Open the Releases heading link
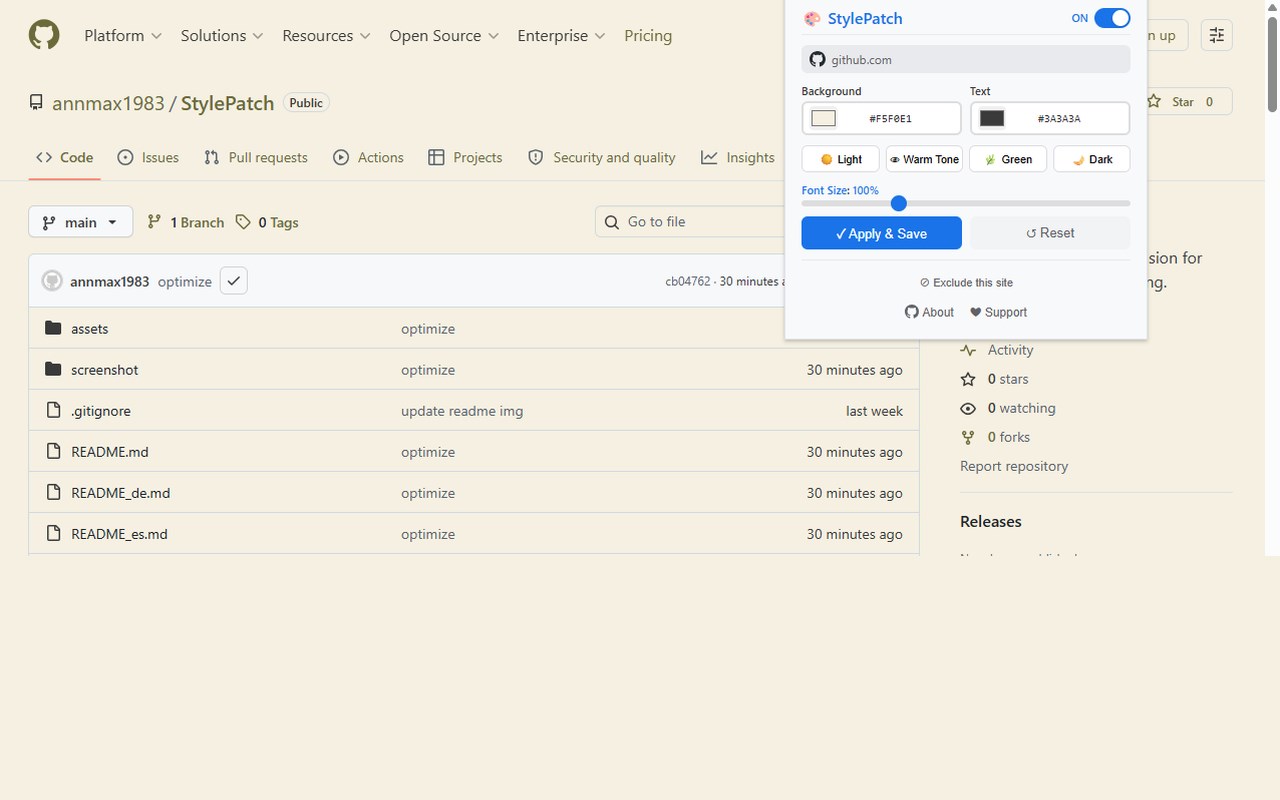1280x800 pixels. click(x=991, y=521)
